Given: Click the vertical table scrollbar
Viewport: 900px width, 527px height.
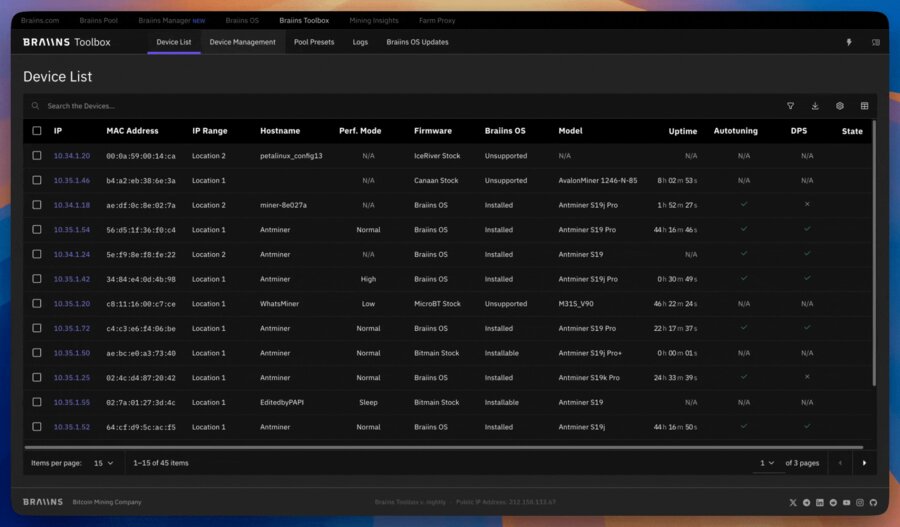Looking at the screenshot, I should [874, 253].
